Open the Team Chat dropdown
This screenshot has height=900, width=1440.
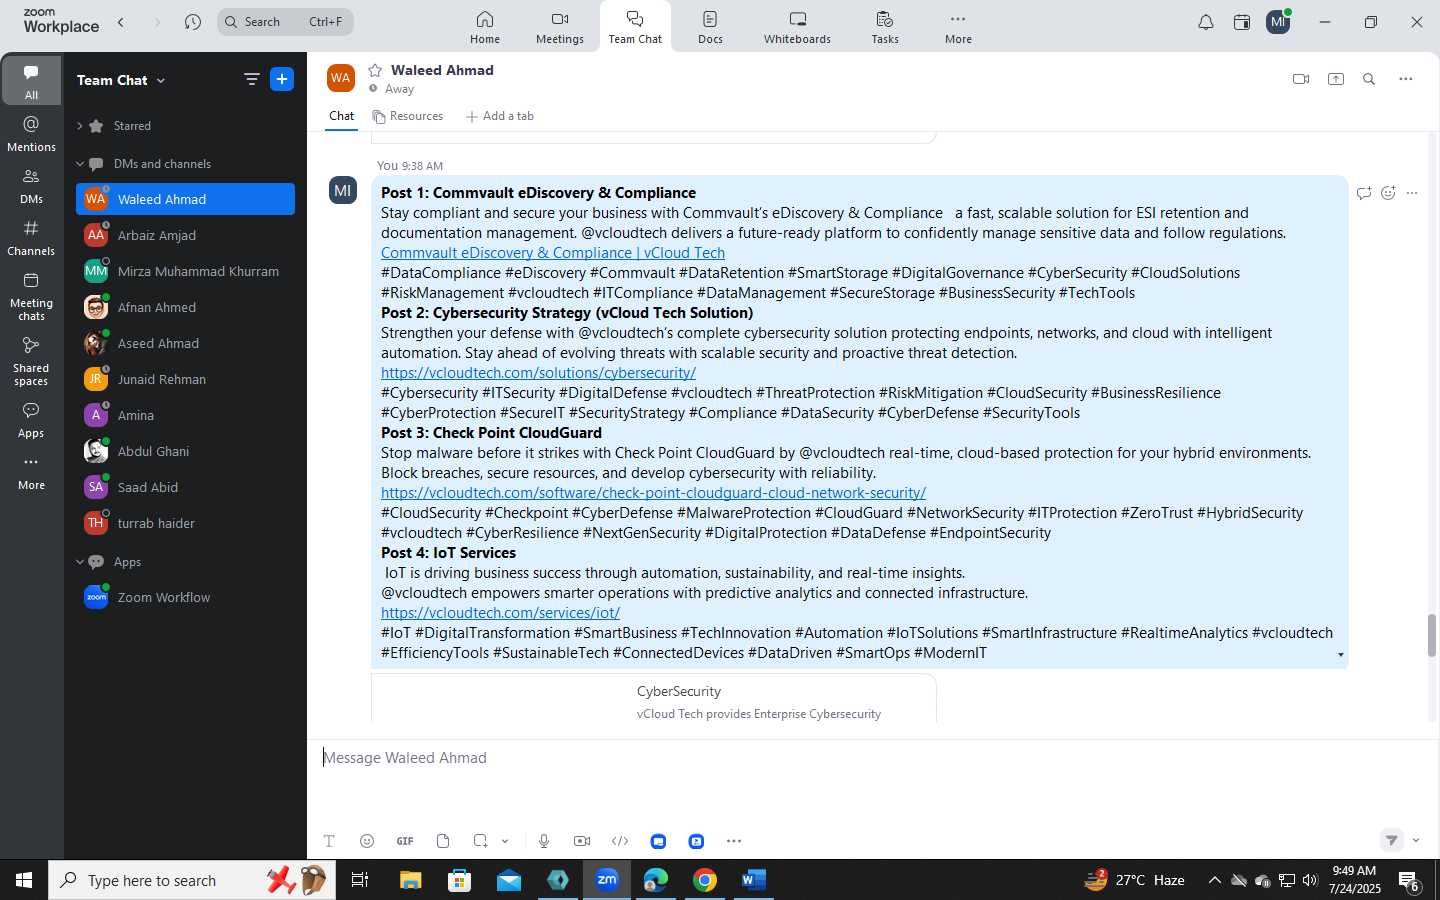coord(121,80)
